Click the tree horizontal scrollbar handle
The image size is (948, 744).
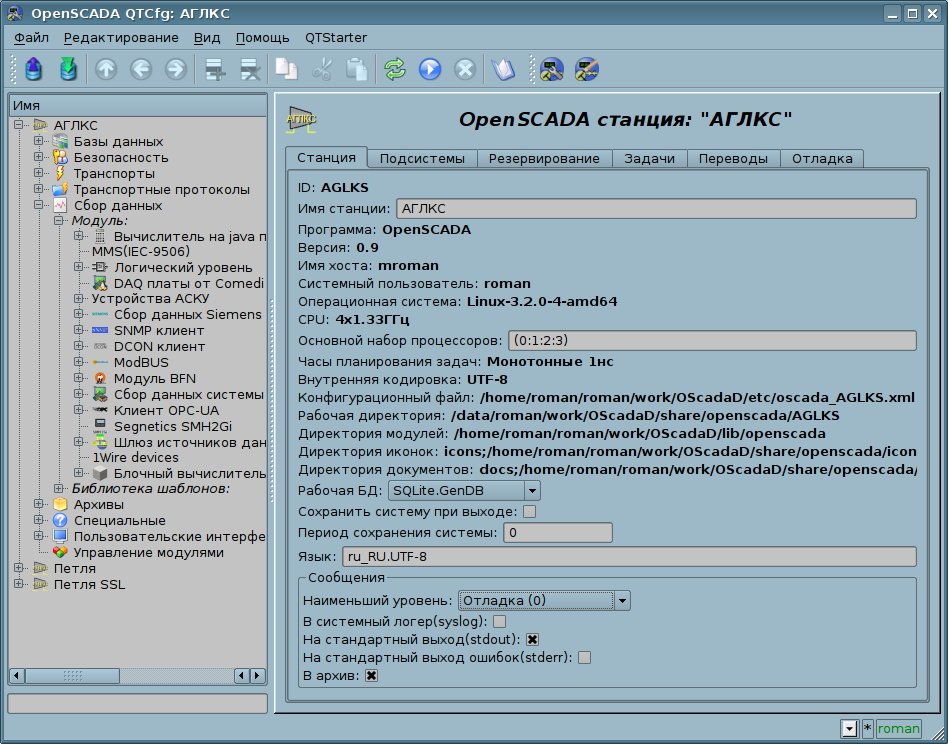coord(72,675)
